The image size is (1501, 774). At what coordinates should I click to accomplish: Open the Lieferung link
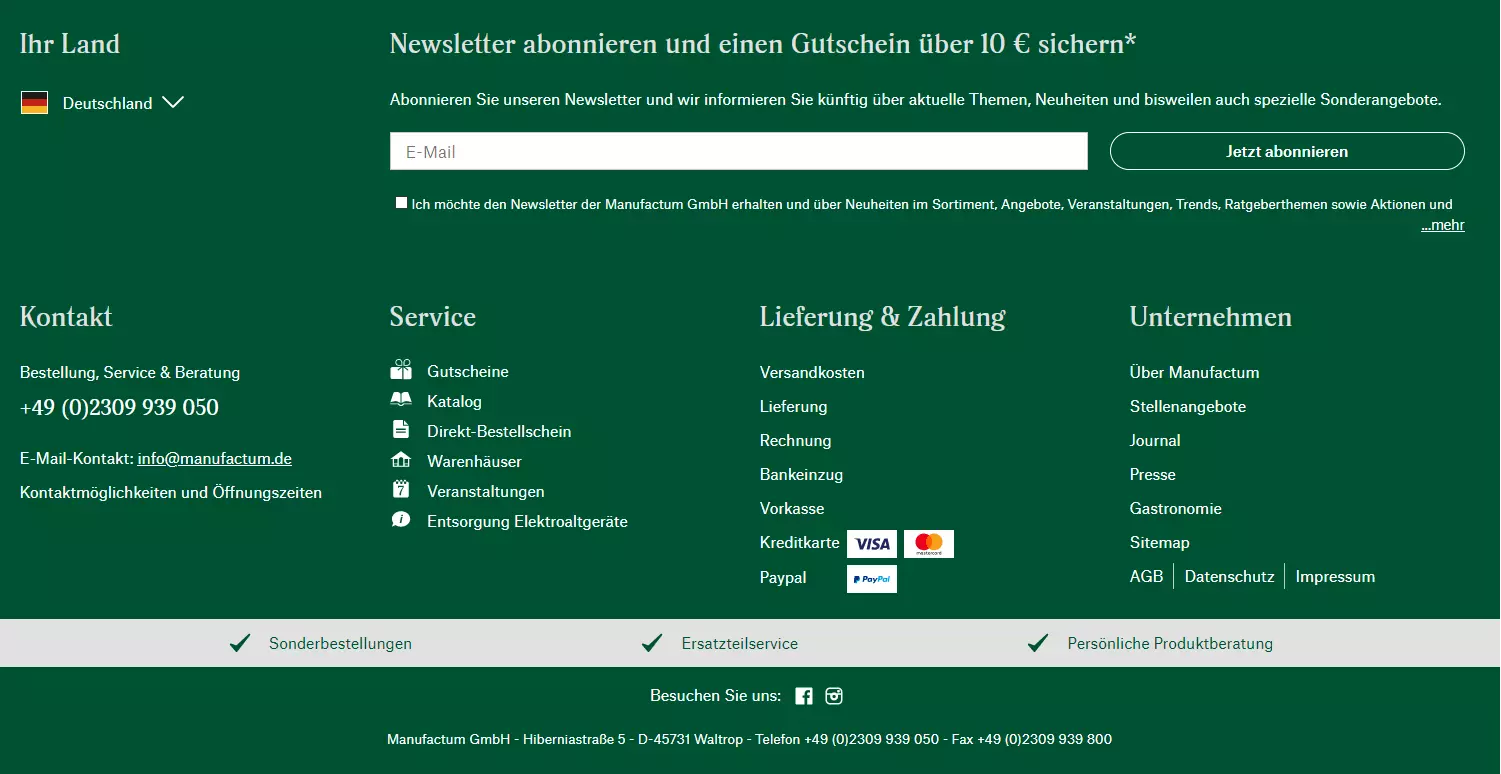[794, 406]
